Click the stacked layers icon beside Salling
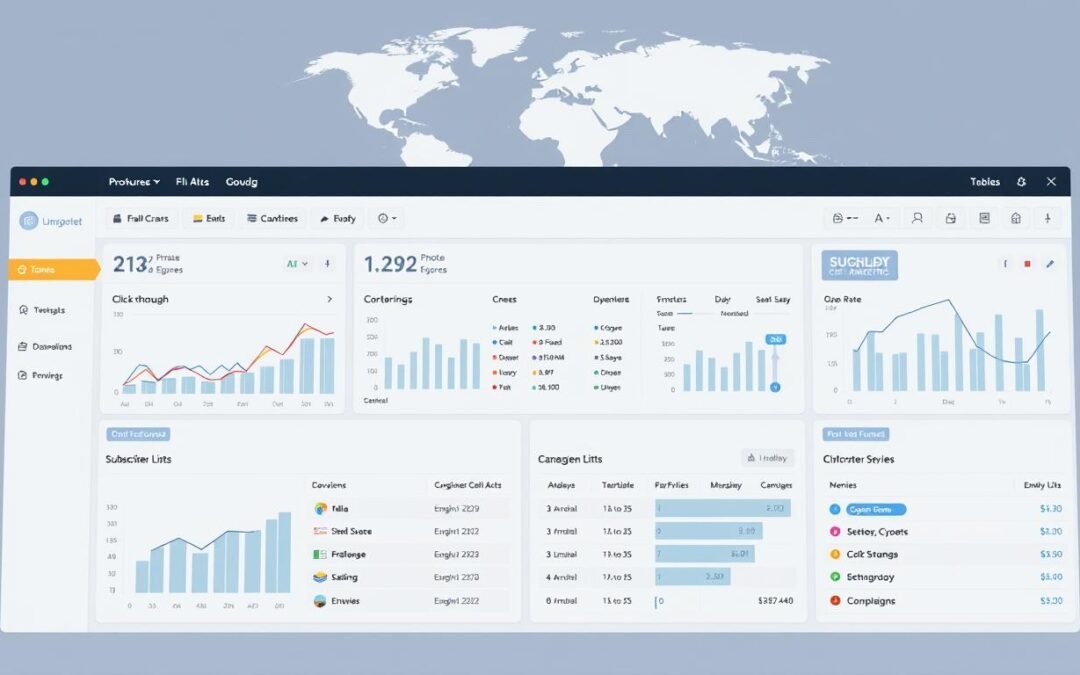Viewport: 1080px width, 675px height. coord(320,577)
